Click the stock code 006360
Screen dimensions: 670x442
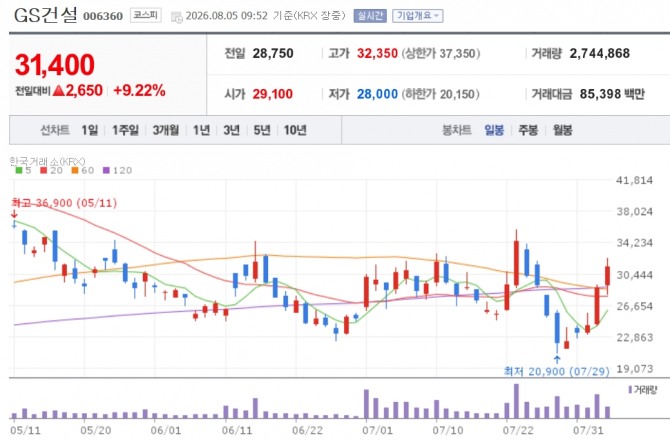coord(103,16)
